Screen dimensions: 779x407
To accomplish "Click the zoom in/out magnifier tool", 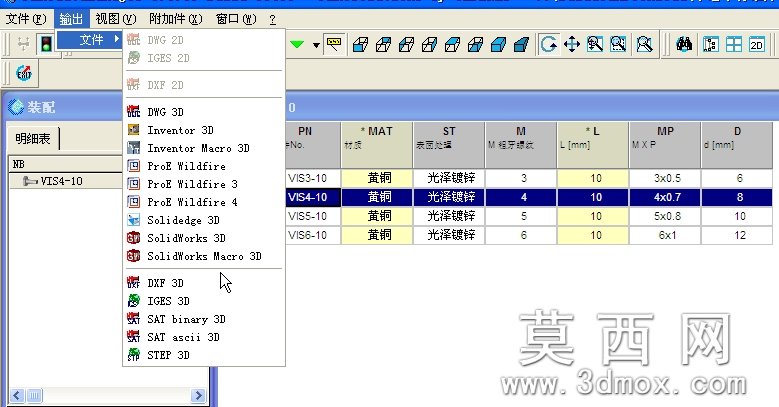I will click(595, 44).
